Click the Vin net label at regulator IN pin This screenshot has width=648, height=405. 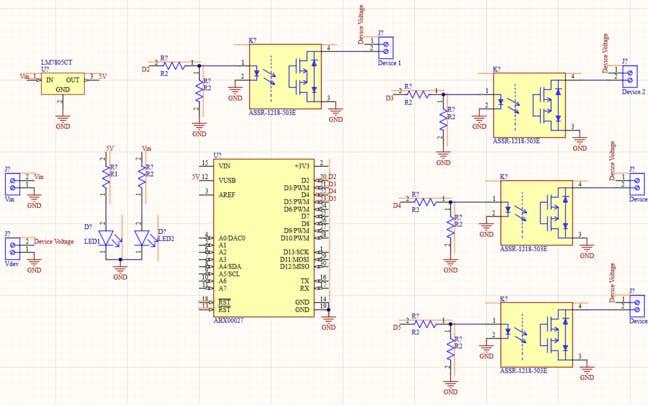[x=24, y=76]
